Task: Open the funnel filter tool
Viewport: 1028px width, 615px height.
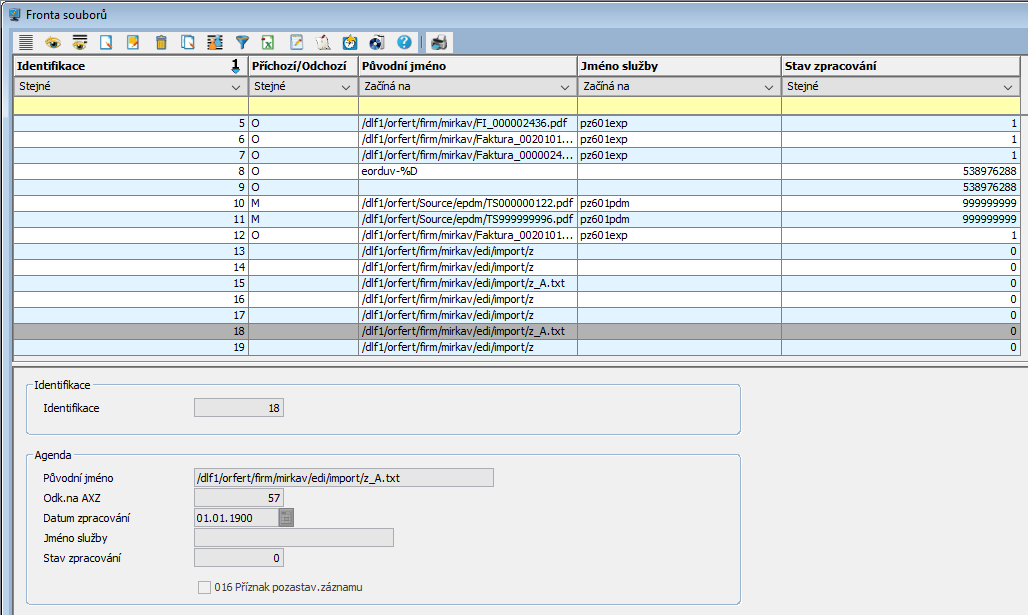Action: [242, 42]
